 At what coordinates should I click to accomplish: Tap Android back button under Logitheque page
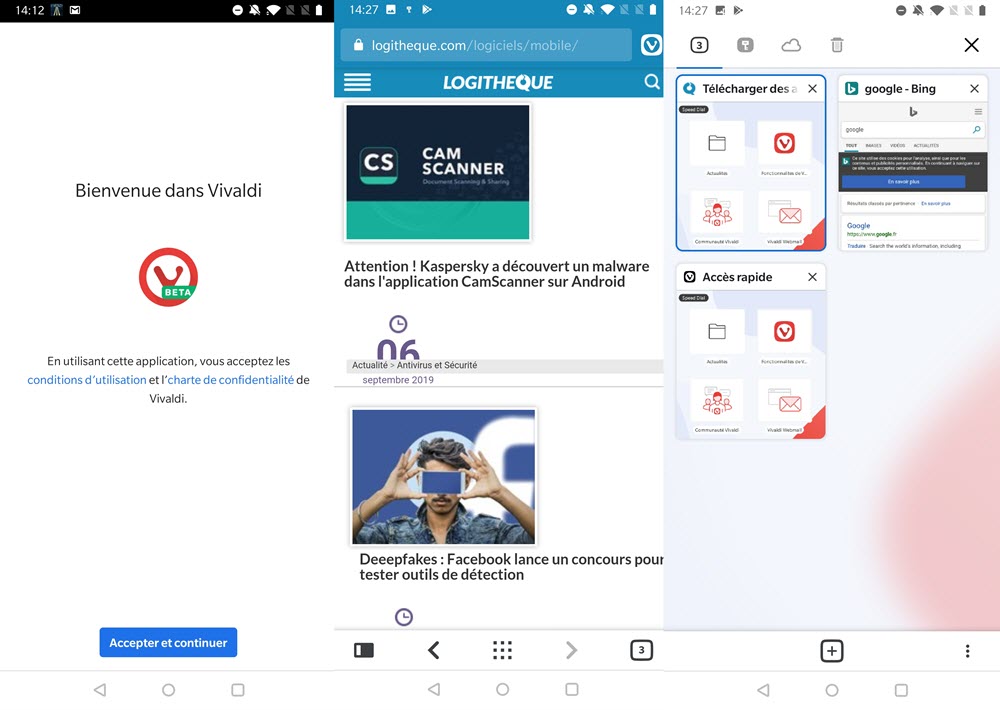434,689
